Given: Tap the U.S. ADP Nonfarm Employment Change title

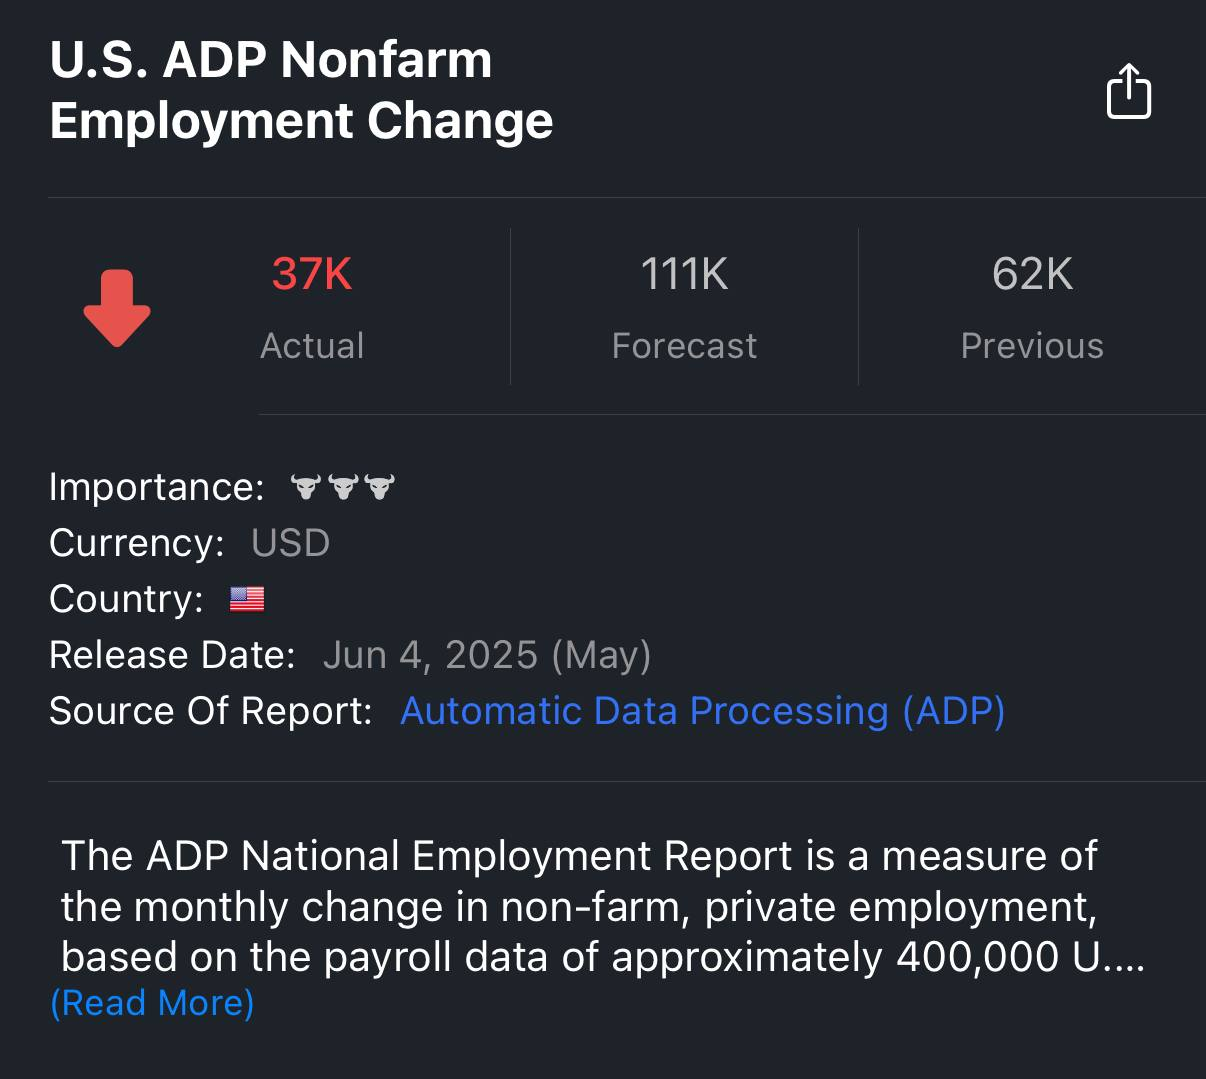Looking at the screenshot, I should click(300, 90).
